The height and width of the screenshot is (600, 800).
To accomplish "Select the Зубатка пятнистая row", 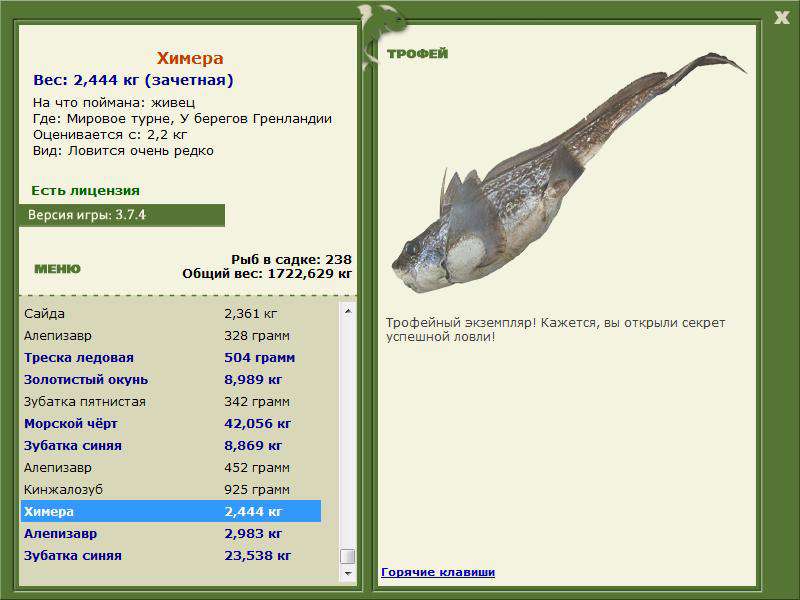I will point(171,402).
